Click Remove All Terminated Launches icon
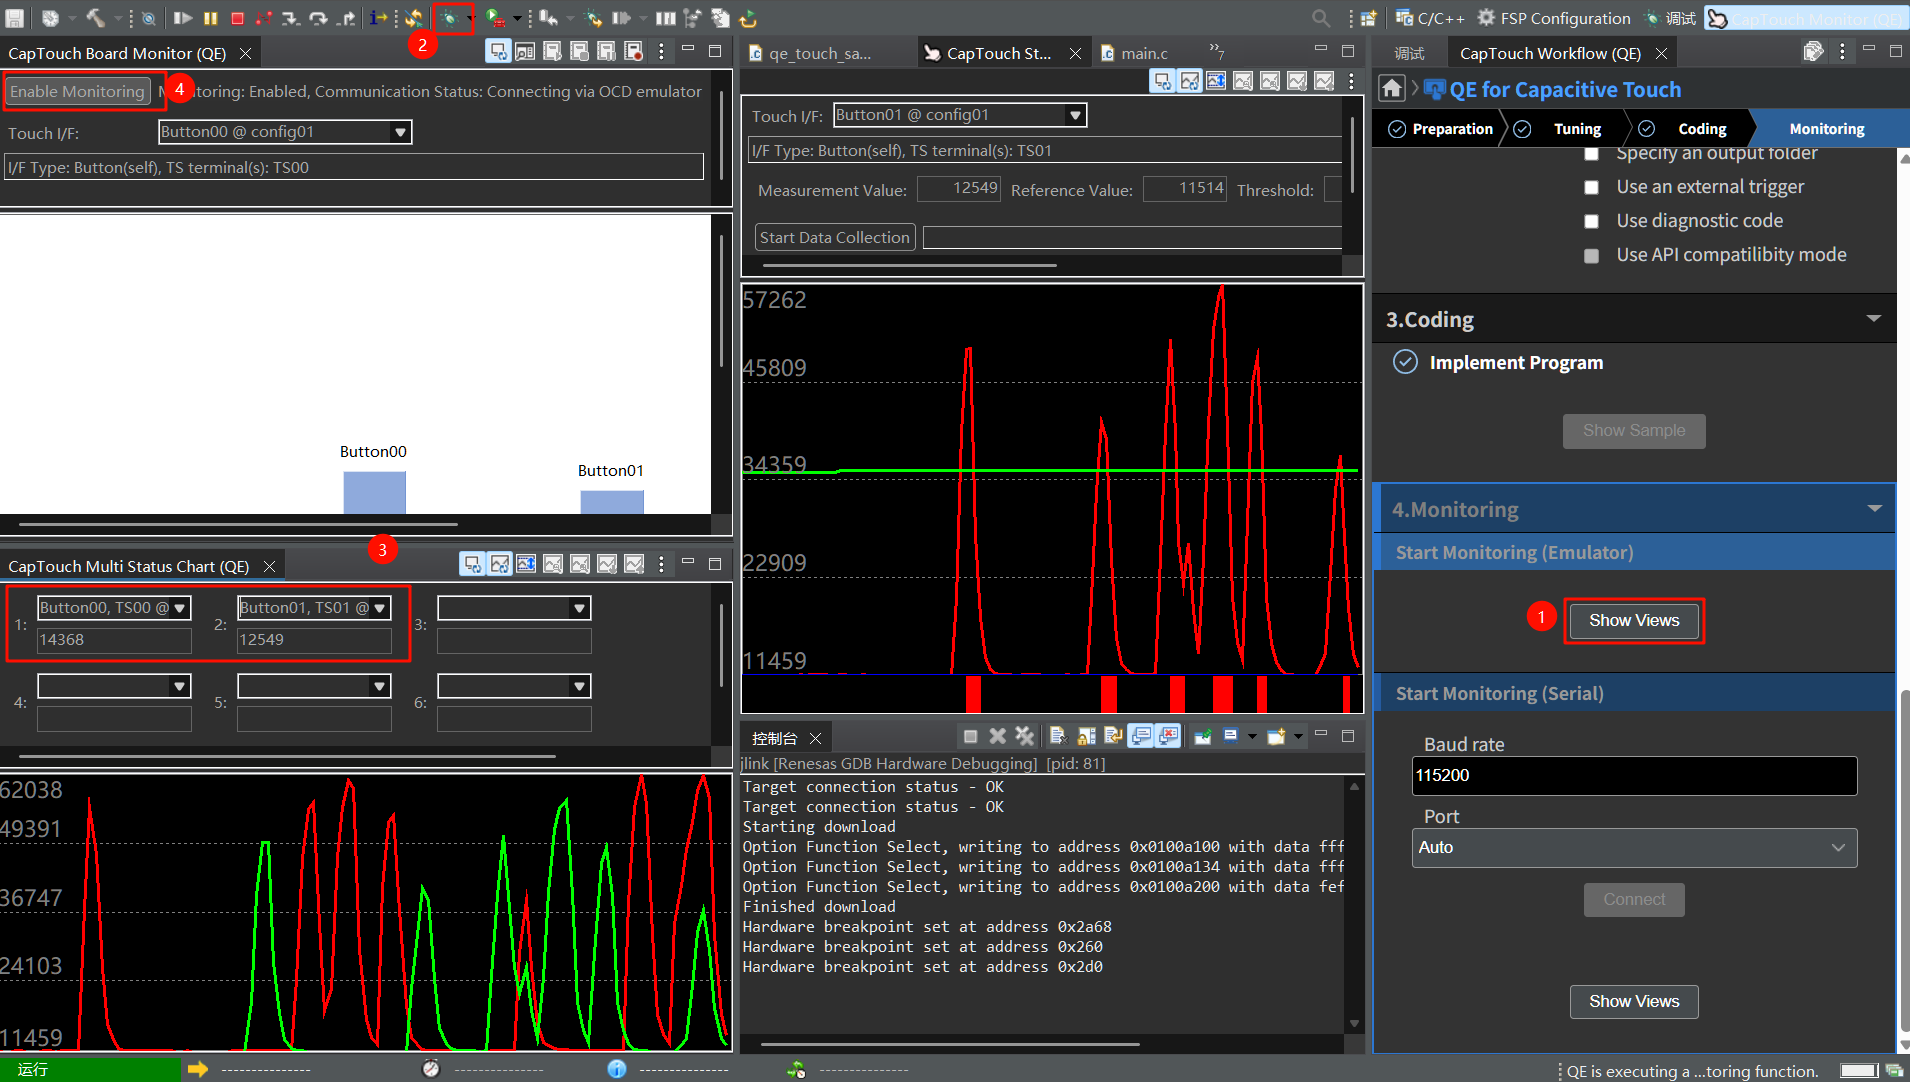This screenshot has height=1082, width=1910. [1025, 737]
